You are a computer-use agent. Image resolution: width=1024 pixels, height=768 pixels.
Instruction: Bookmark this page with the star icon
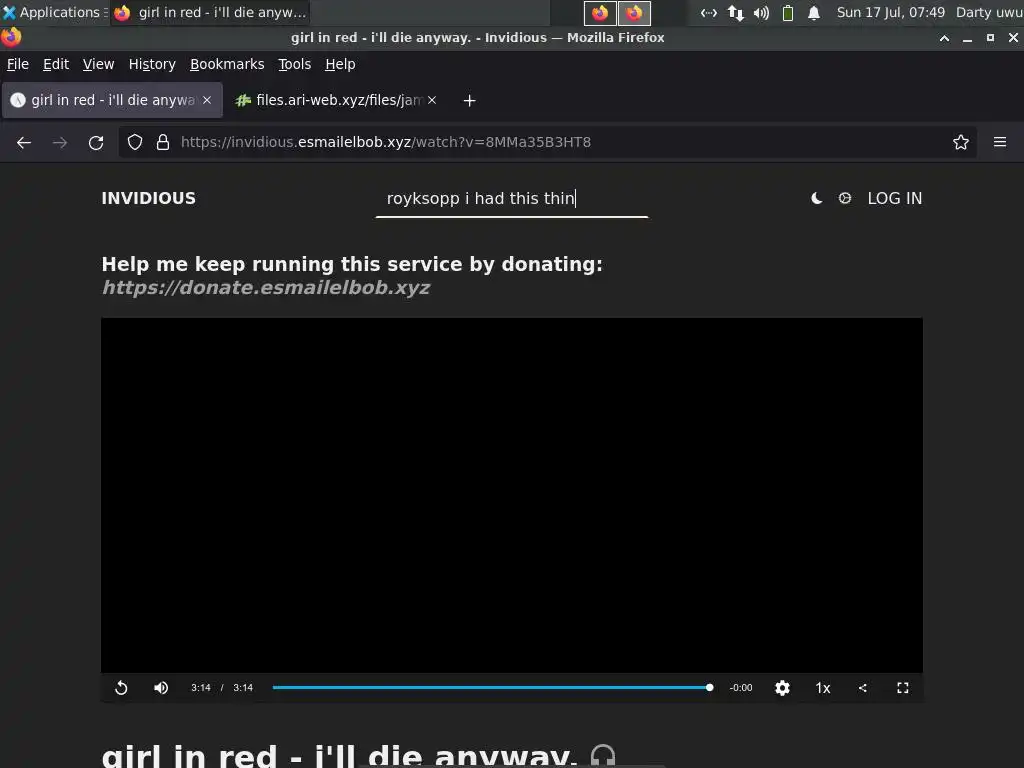coord(961,142)
